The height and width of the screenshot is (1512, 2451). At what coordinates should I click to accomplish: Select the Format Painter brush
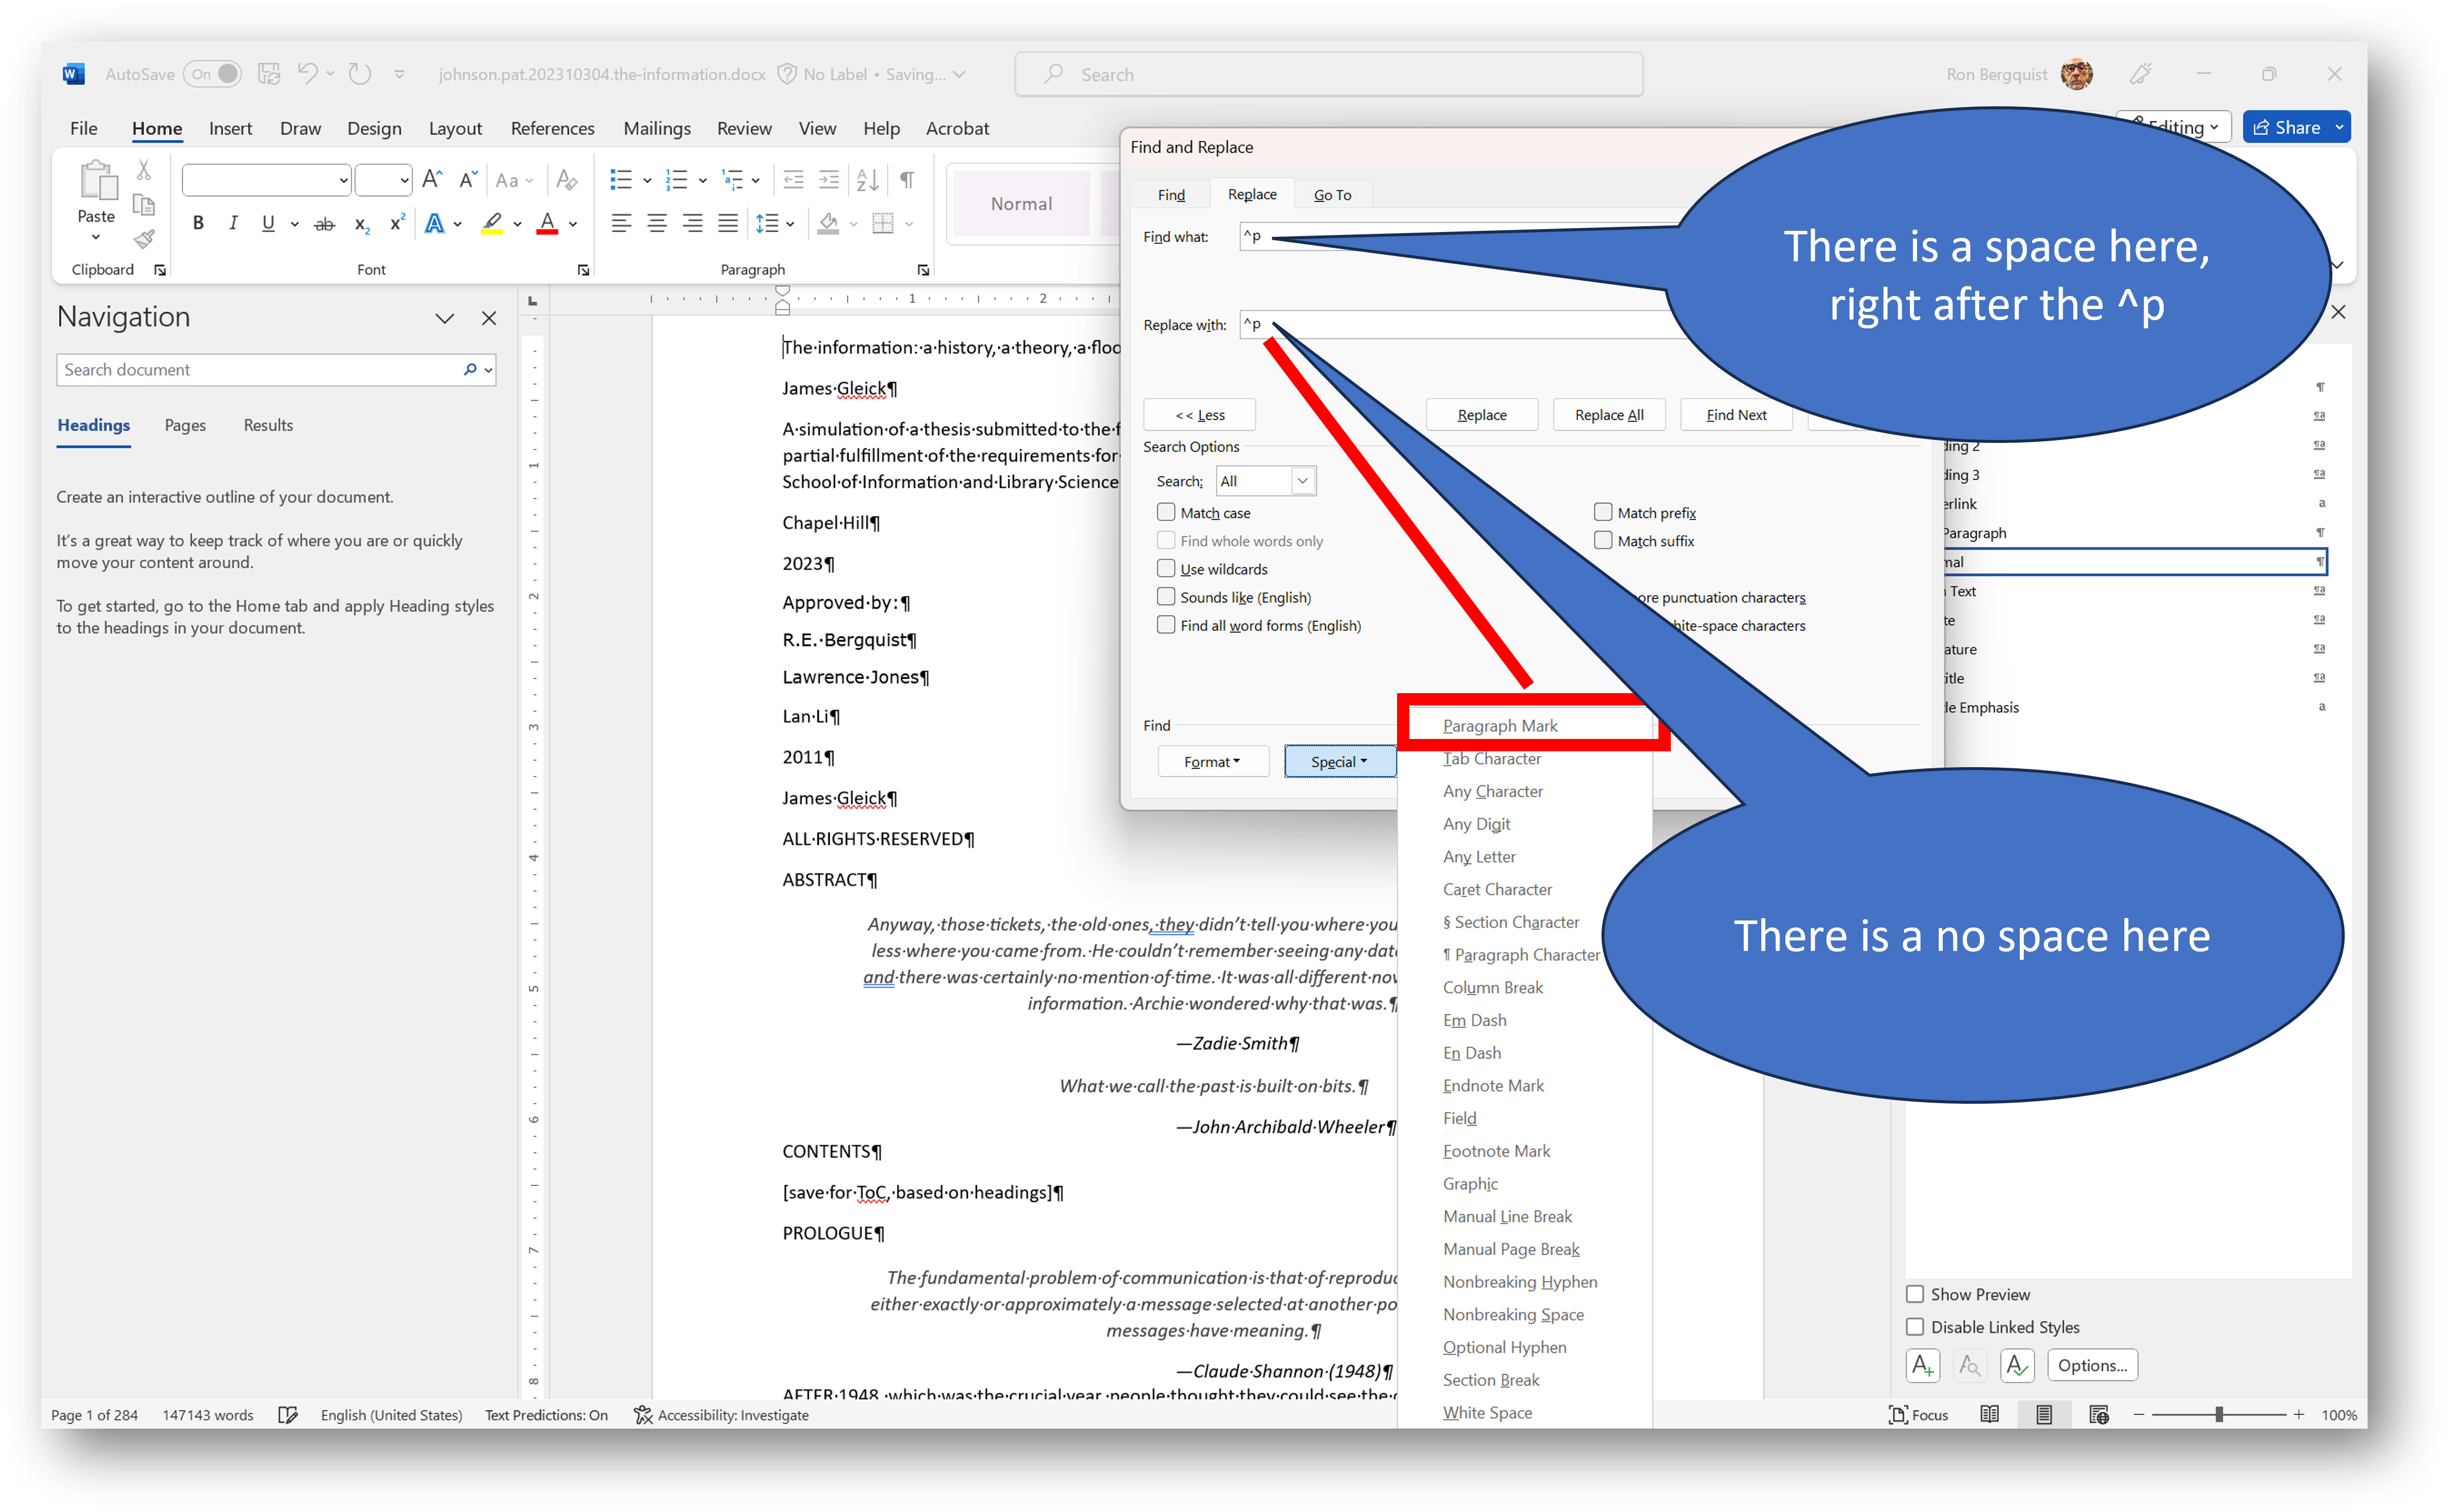click(x=144, y=239)
